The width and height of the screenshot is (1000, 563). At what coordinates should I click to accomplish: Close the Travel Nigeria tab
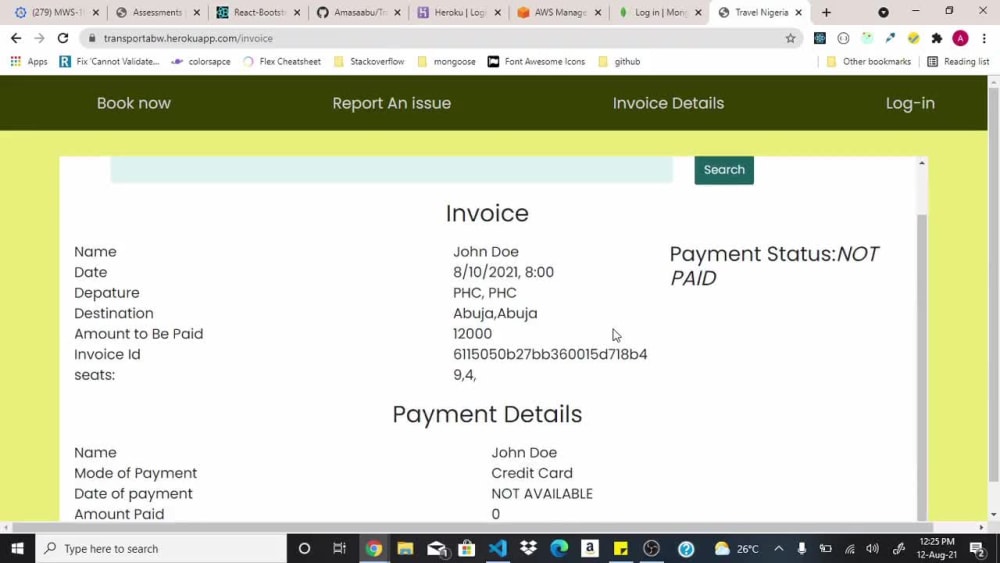coord(798,12)
